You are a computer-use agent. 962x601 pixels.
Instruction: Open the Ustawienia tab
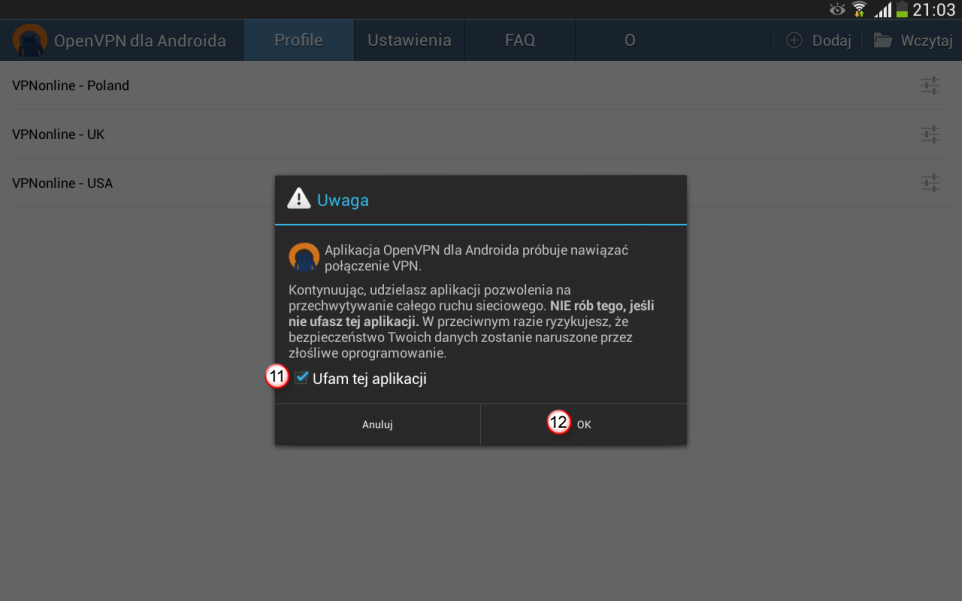[409, 40]
